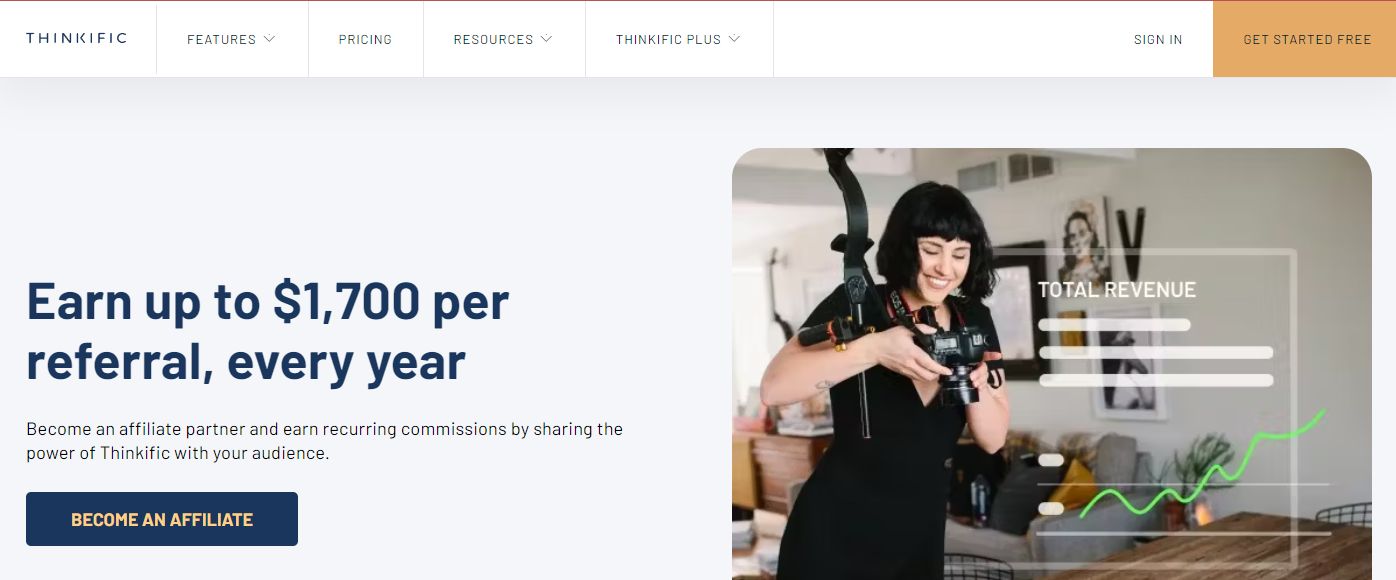Image resolution: width=1396 pixels, height=580 pixels.
Task: Go to the Pricing page
Action: click(x=365, y=40)
